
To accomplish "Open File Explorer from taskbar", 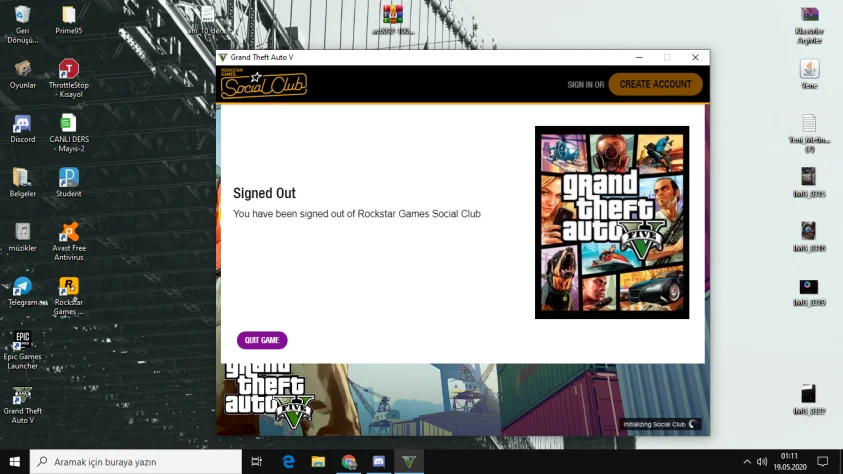I will [318, 462].
